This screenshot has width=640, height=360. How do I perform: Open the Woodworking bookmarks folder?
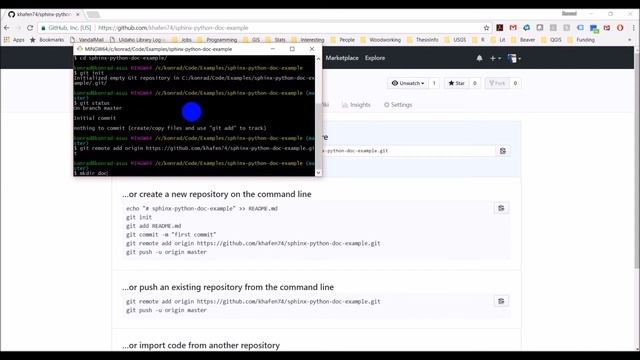[x=381, y=40]
